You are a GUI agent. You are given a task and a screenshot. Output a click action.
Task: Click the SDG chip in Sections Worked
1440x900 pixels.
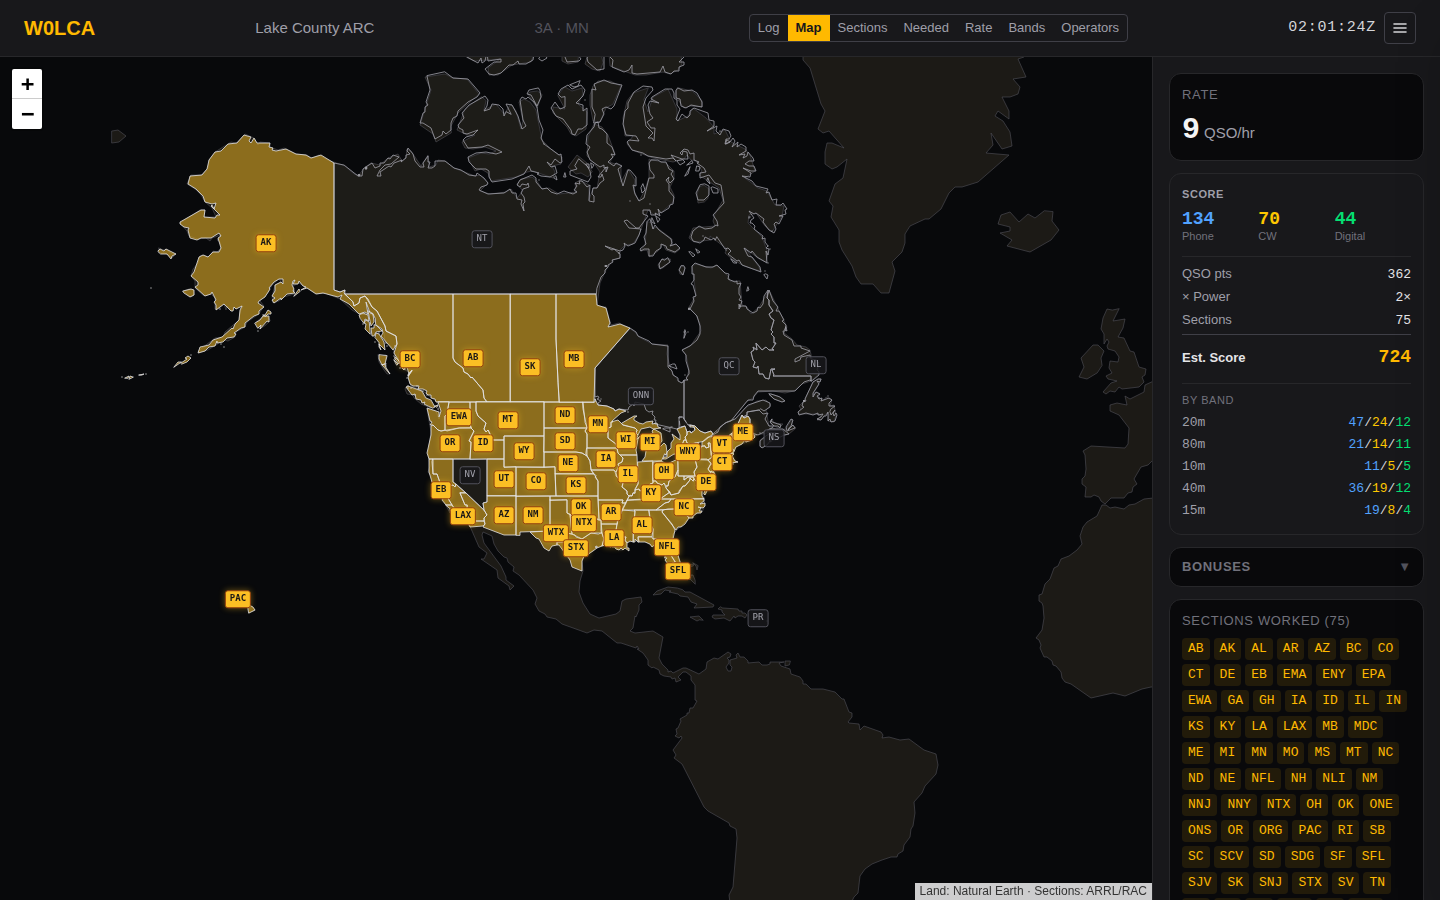click(1302, 856)
